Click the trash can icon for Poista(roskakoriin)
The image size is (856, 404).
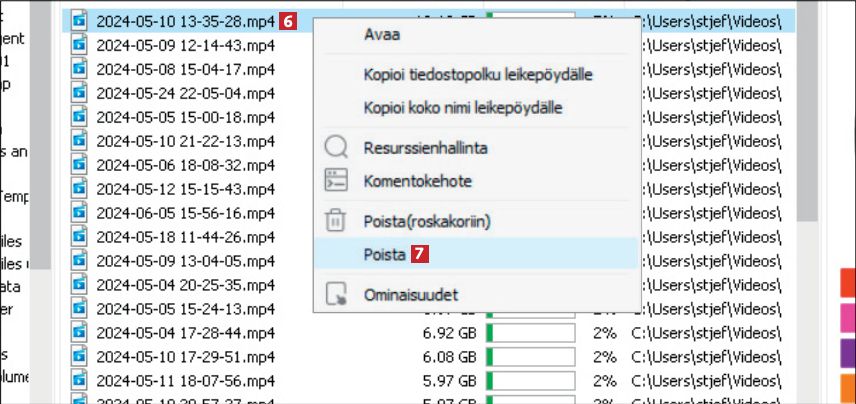click(336, 220)
